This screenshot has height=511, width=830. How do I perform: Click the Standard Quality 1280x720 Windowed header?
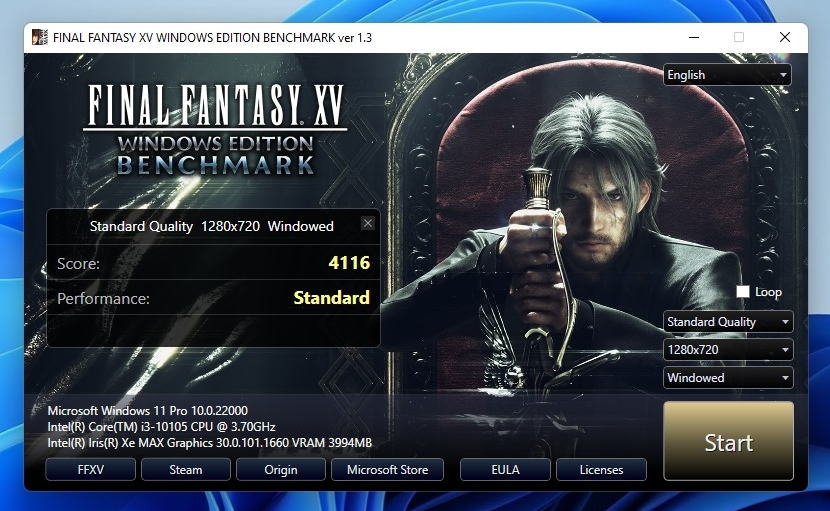click(x=212, y=226)
